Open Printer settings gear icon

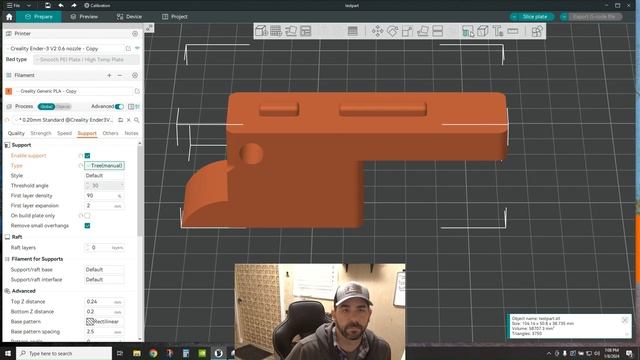click(x=135, y=33)
